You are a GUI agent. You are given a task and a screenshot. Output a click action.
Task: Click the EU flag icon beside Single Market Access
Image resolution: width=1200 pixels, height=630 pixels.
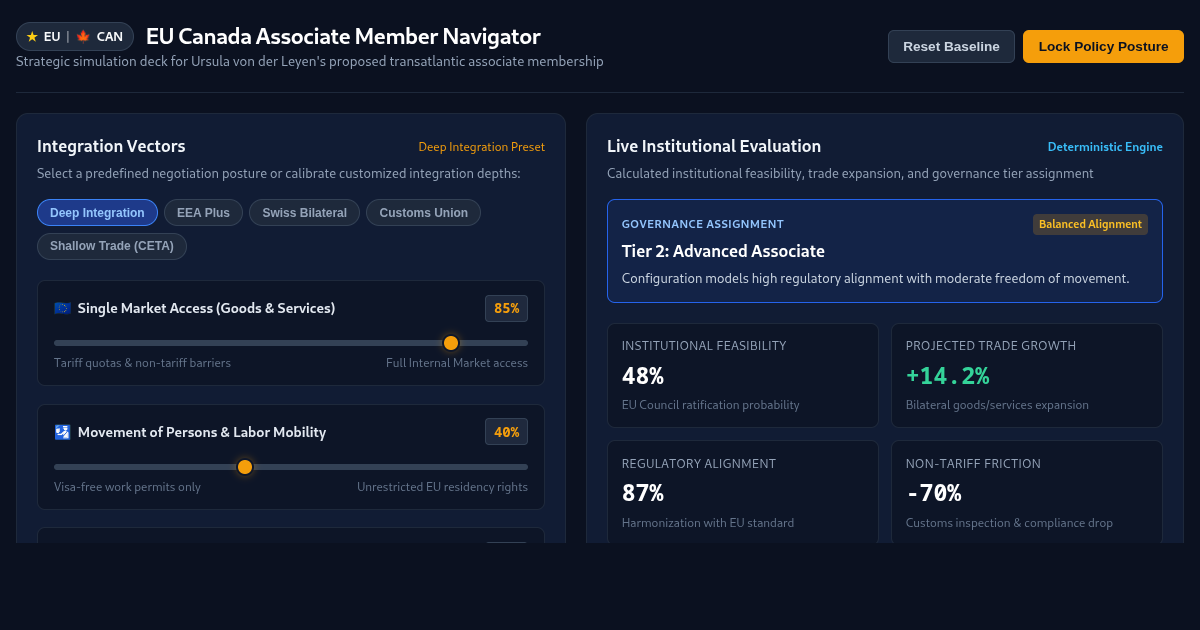click(62, 308)
